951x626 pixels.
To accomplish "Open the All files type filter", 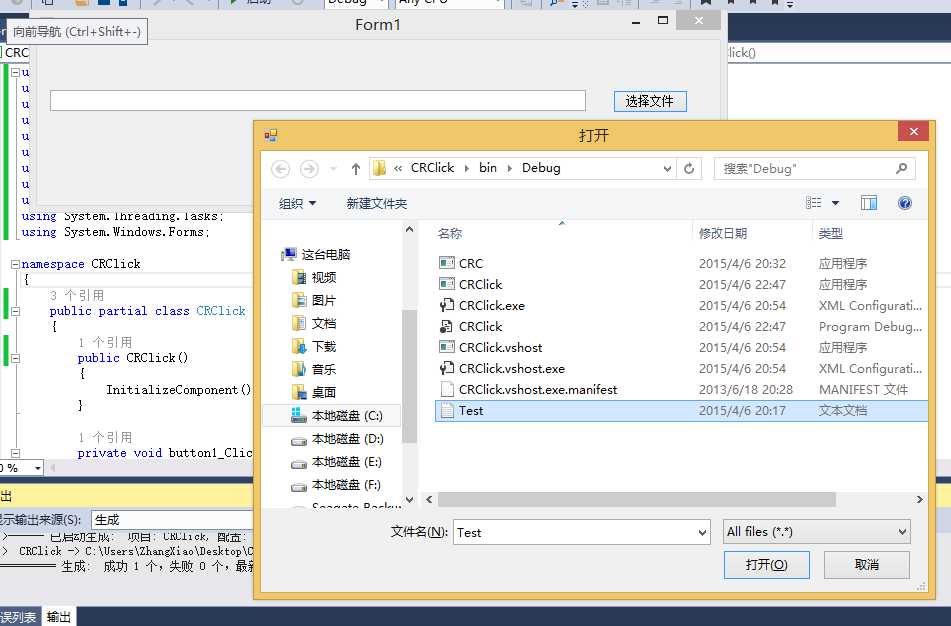I will (816, 532).
